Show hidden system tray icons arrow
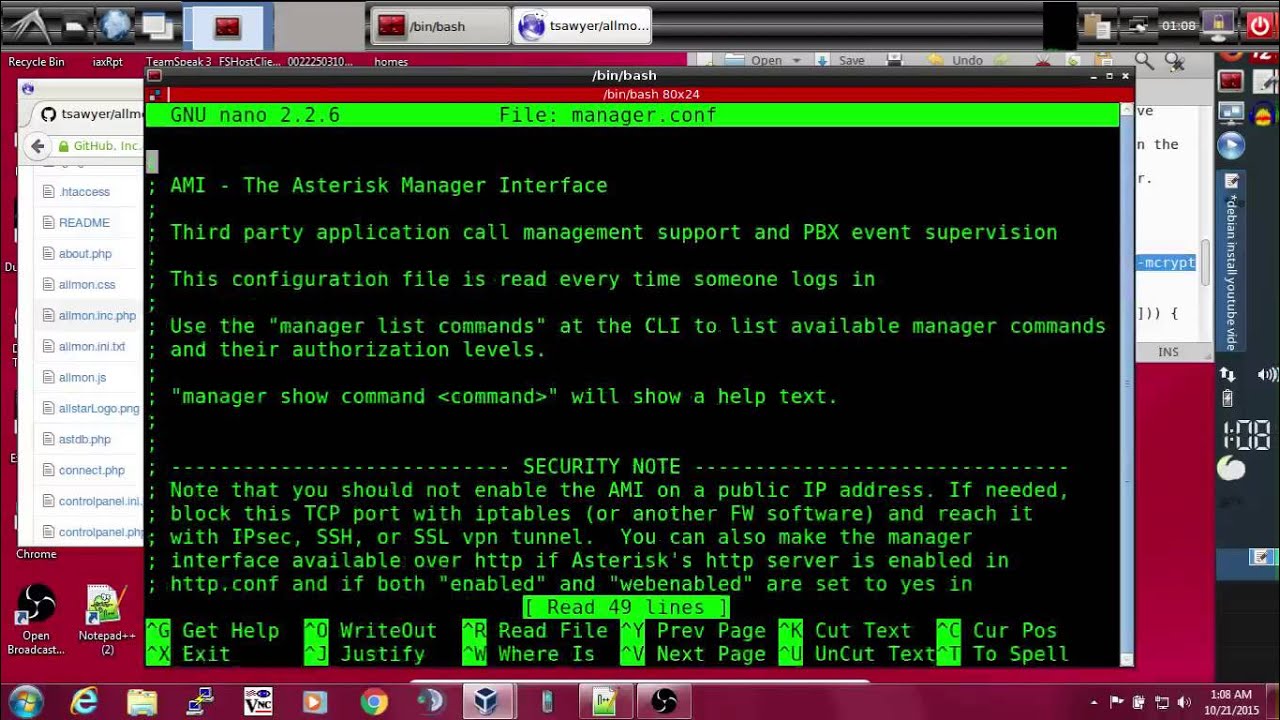The height and width of the screenshot is (720, 1280). coord(1094,702)
